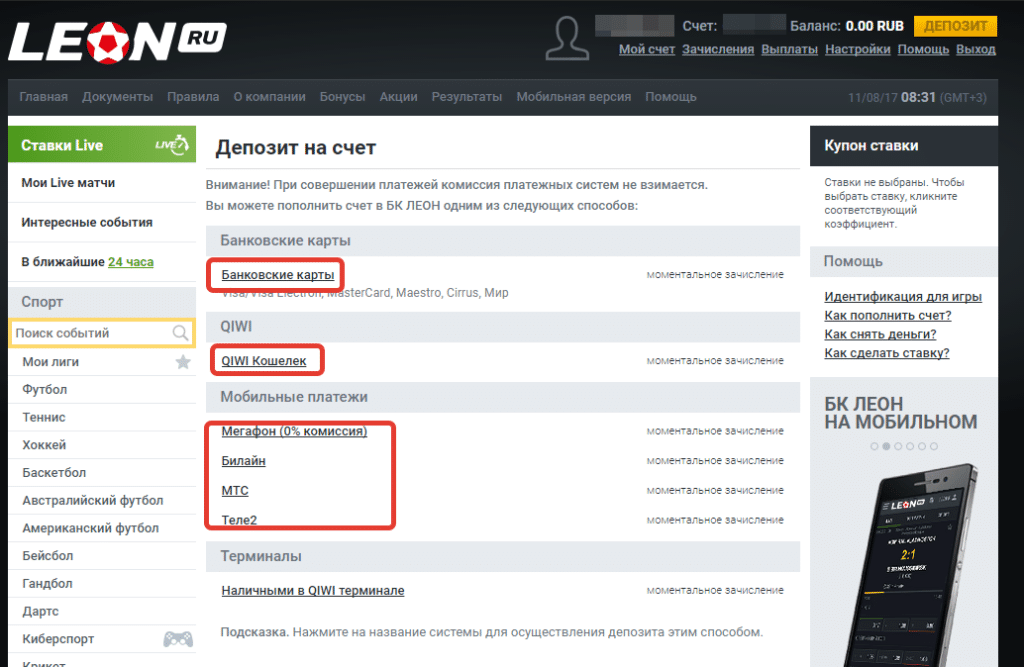Click Помощь in the navigation bar

[671, 97]
